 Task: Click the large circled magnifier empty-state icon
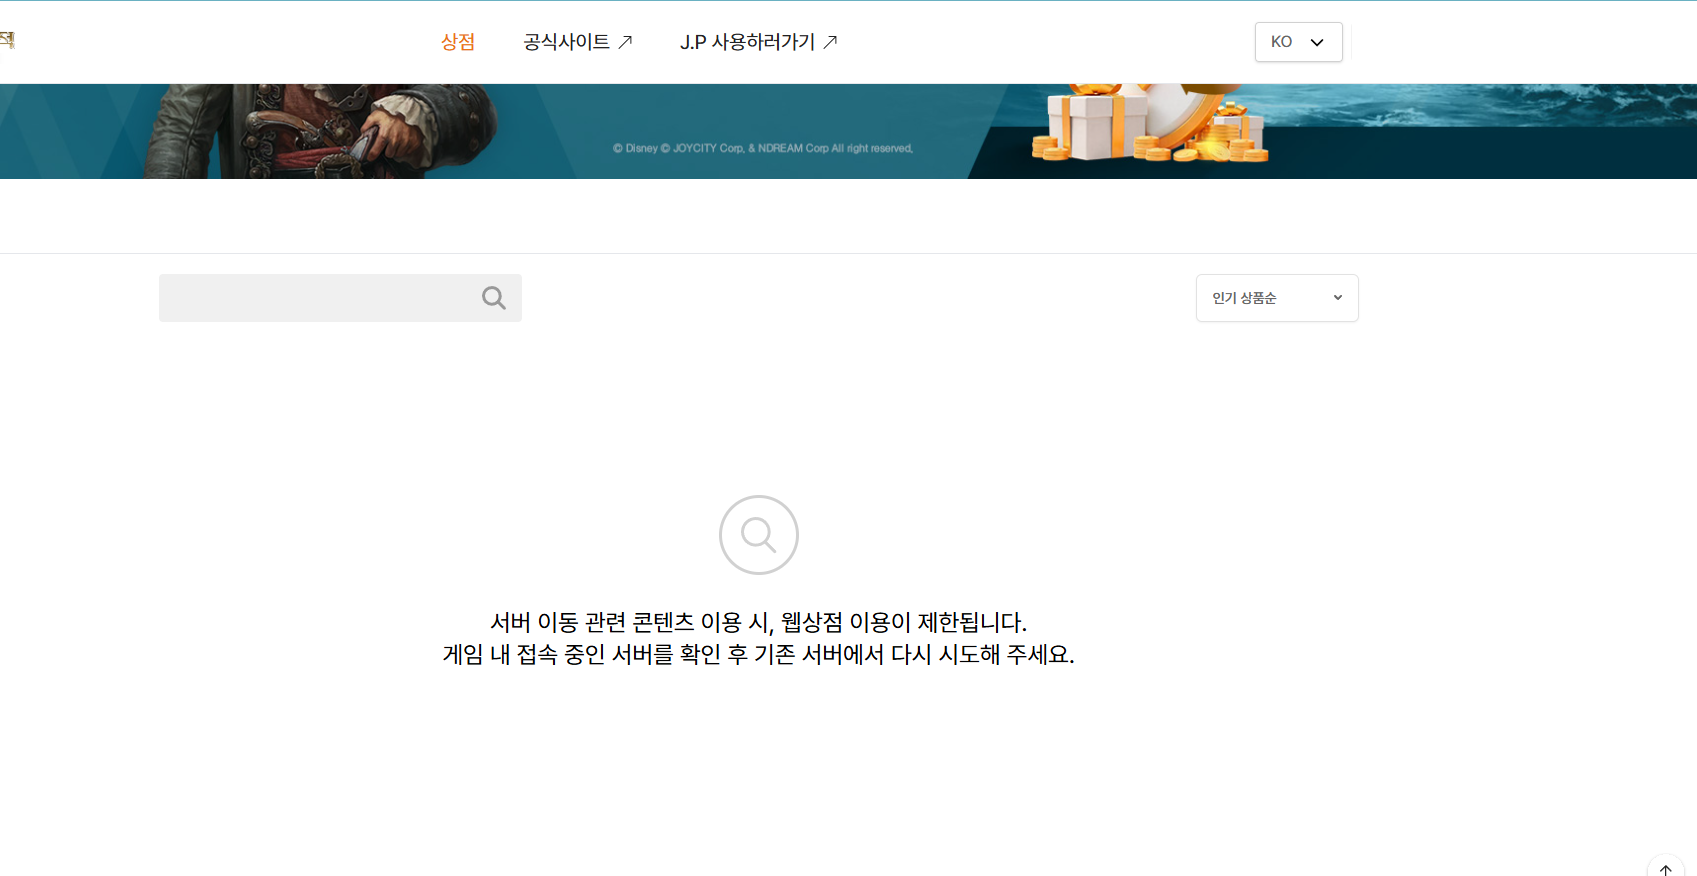click(x=758, y=535)
